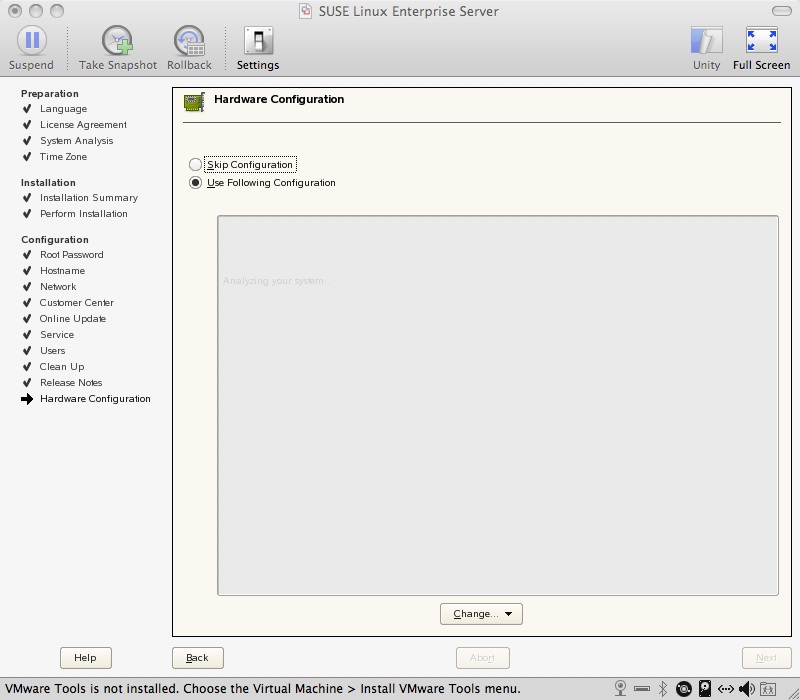Click the window resize grip corner

[x=793, y=693]
